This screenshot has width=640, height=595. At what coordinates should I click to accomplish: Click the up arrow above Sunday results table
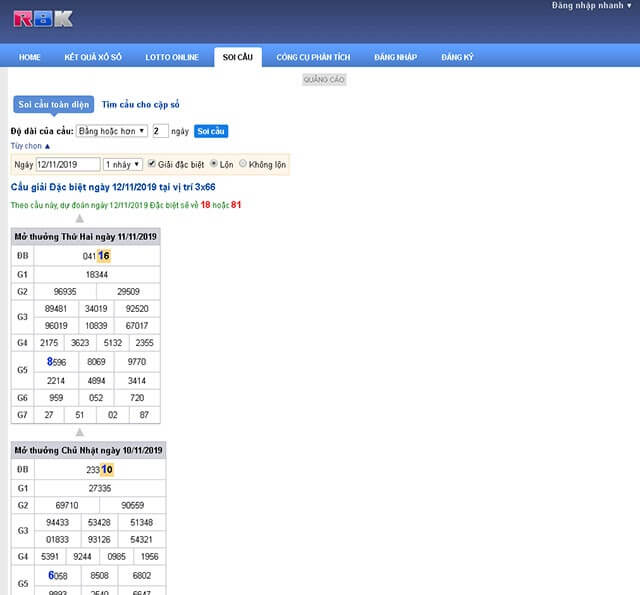[x=80, y=432]
